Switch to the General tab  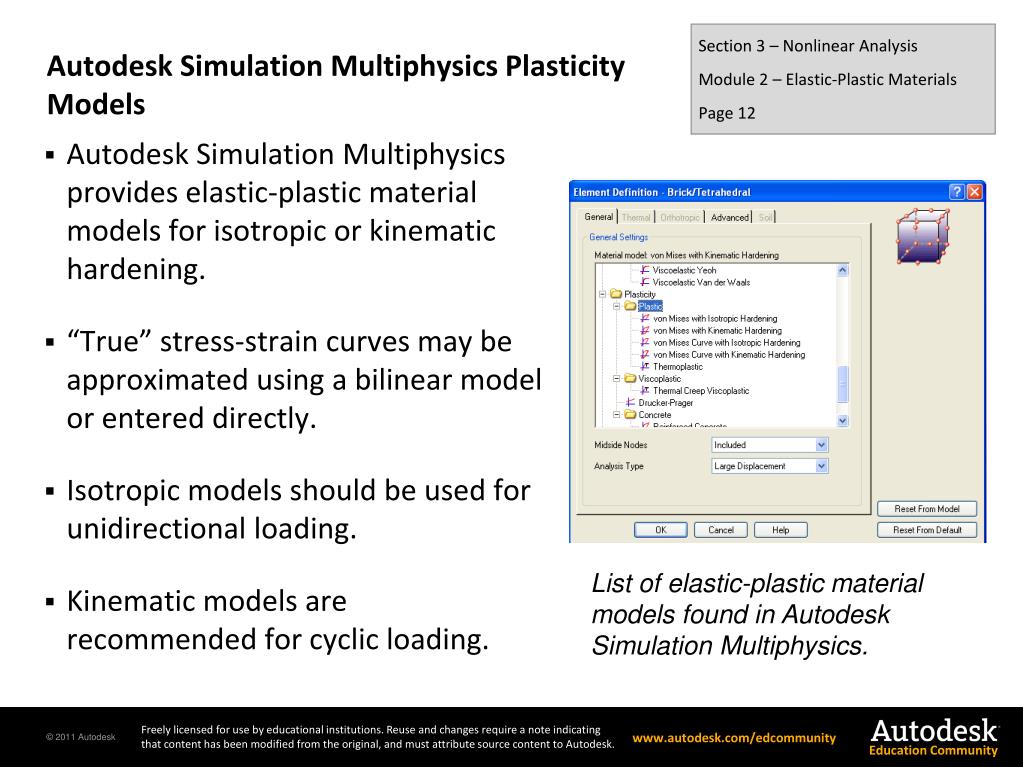(598, 217)
